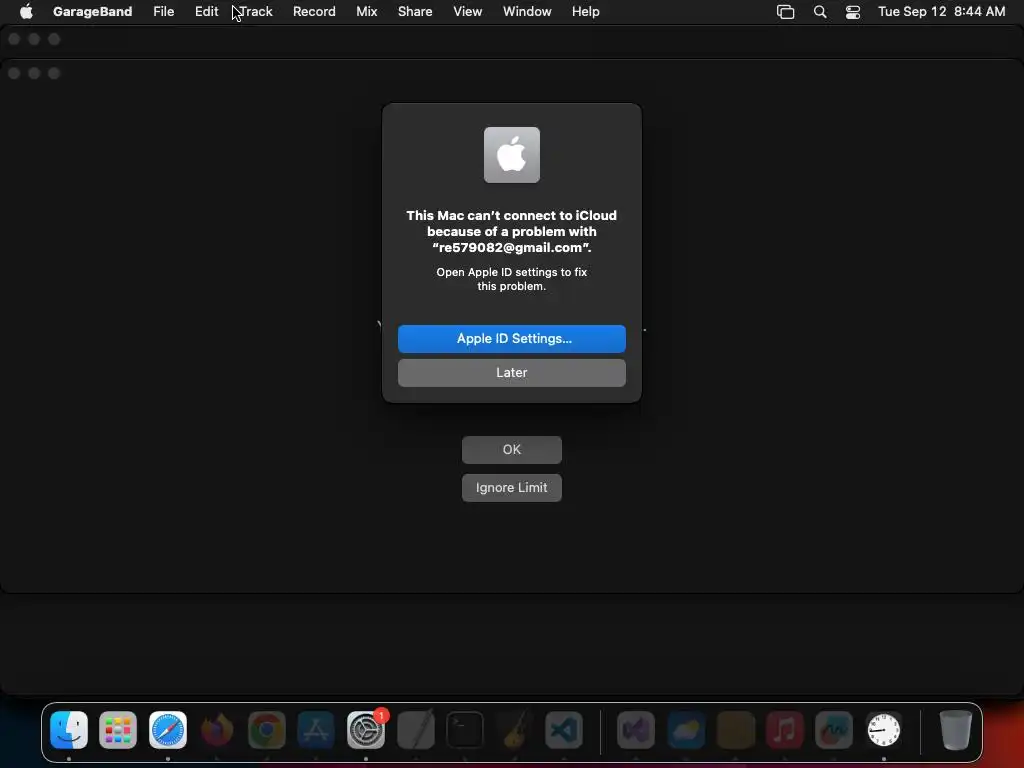The width and height of the screenshot is (1024, 768).
Task: Open the Clock app from the Dock
Action: [x=884, y=729]
